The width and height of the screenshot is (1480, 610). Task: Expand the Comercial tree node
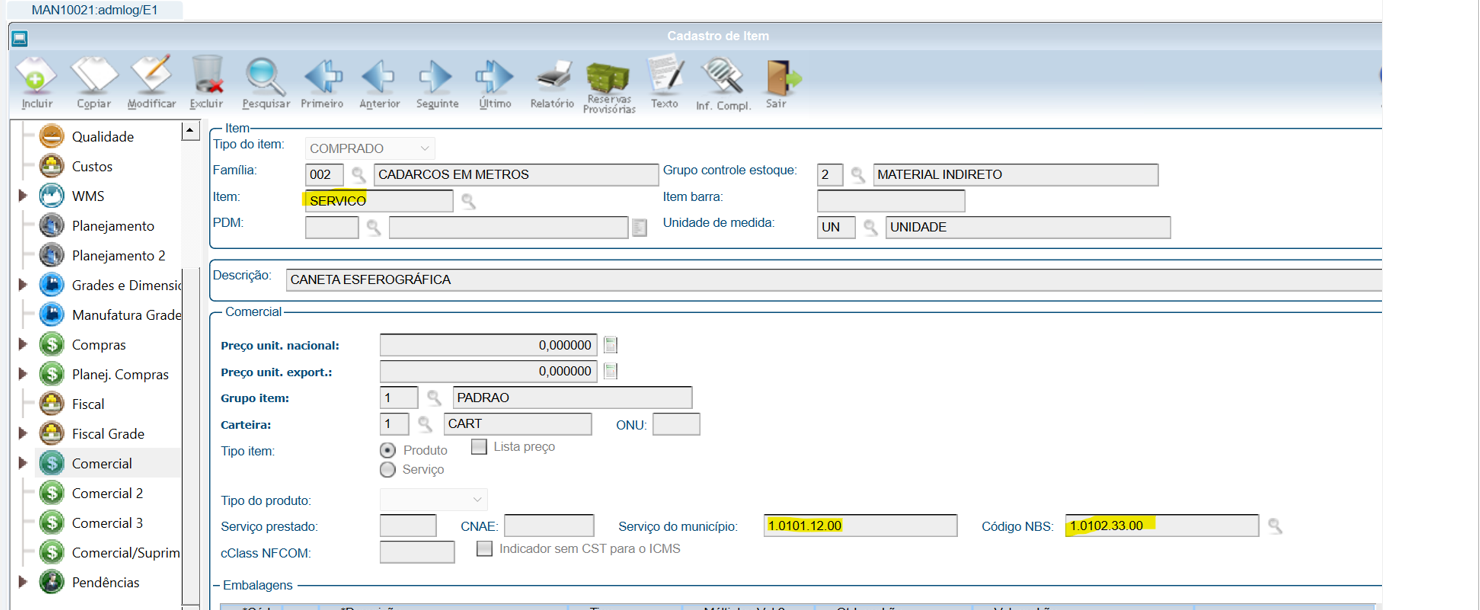click(x=23, y=463)
